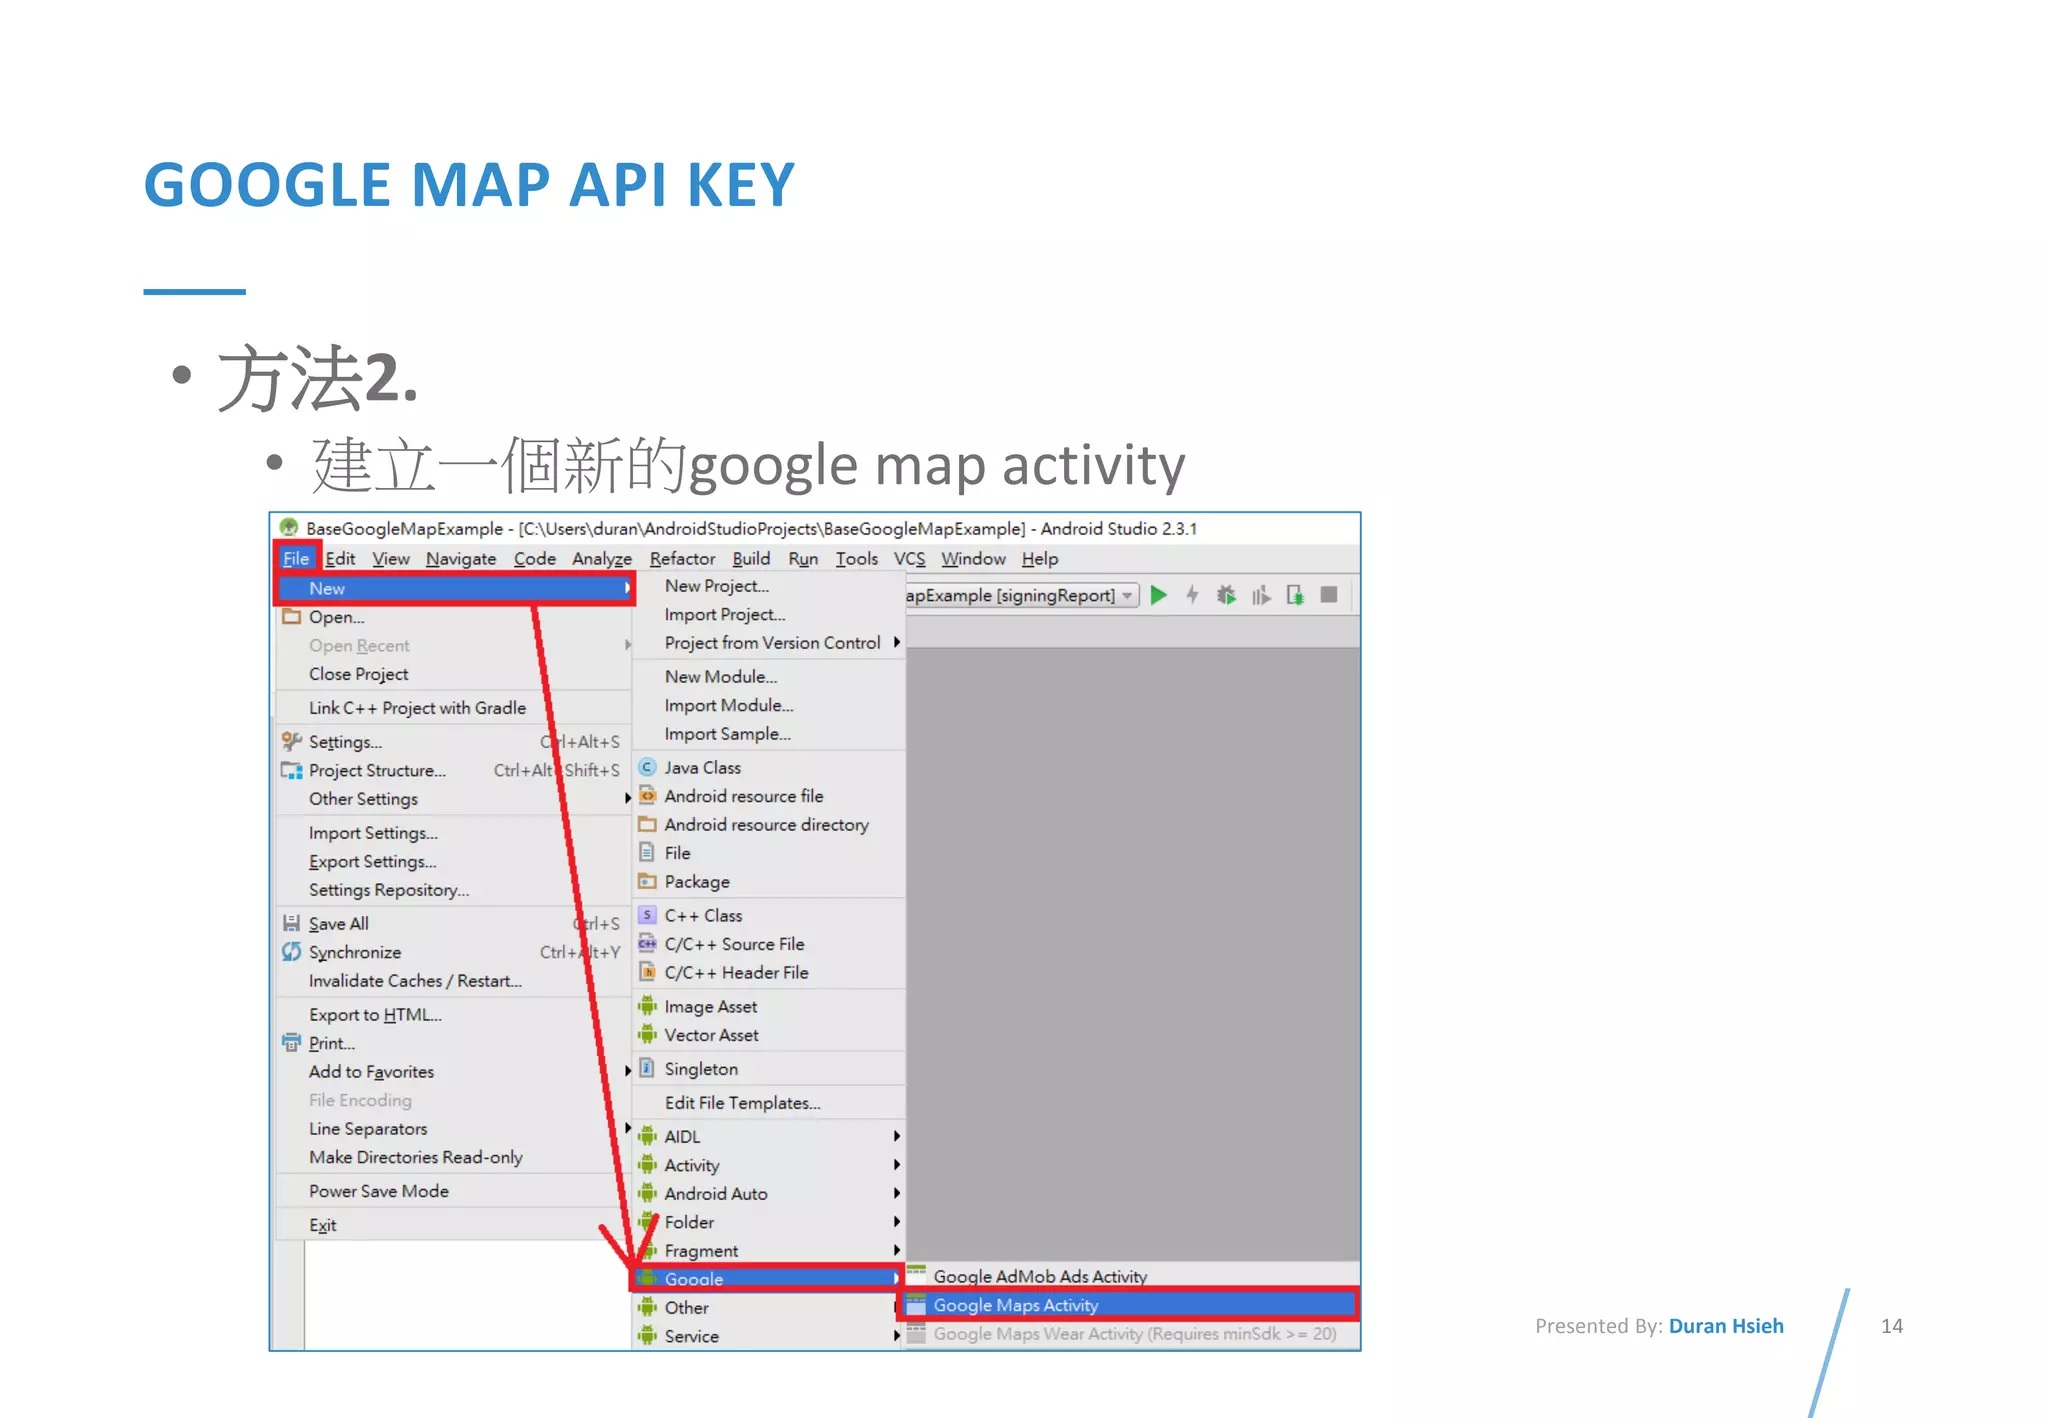Image resolution: width=2048 pixels, height=1418 pixels.
Task: Open the Build menu
Action: (751, 559)
